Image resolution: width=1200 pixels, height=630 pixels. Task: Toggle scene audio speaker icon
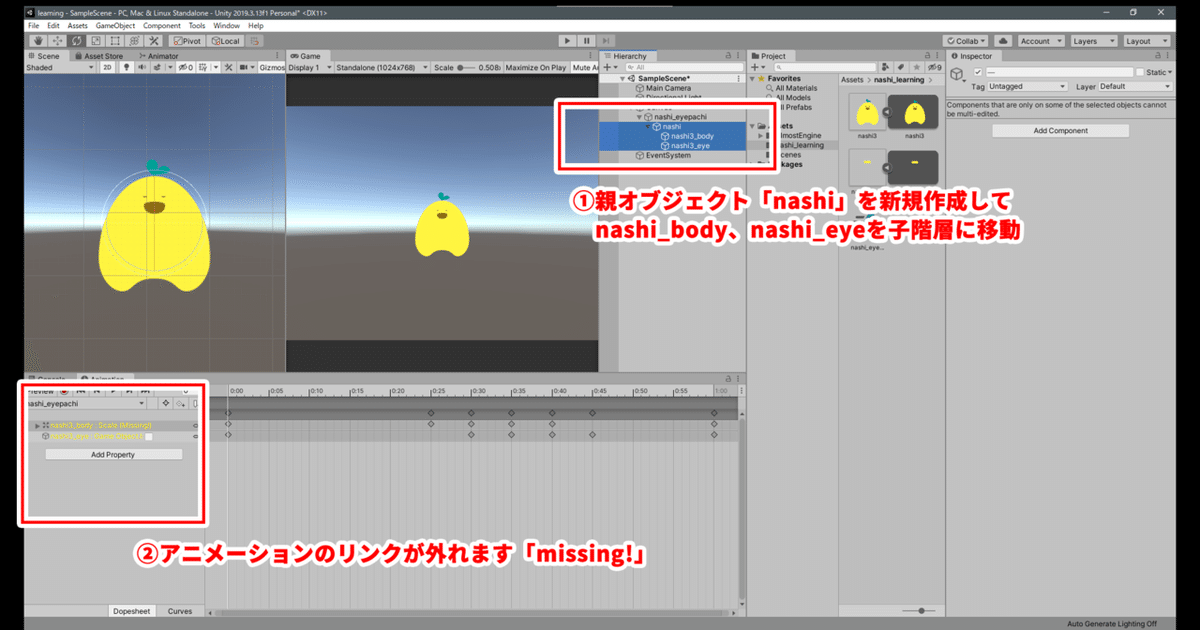pyautogui.click(x=141, y=67)
